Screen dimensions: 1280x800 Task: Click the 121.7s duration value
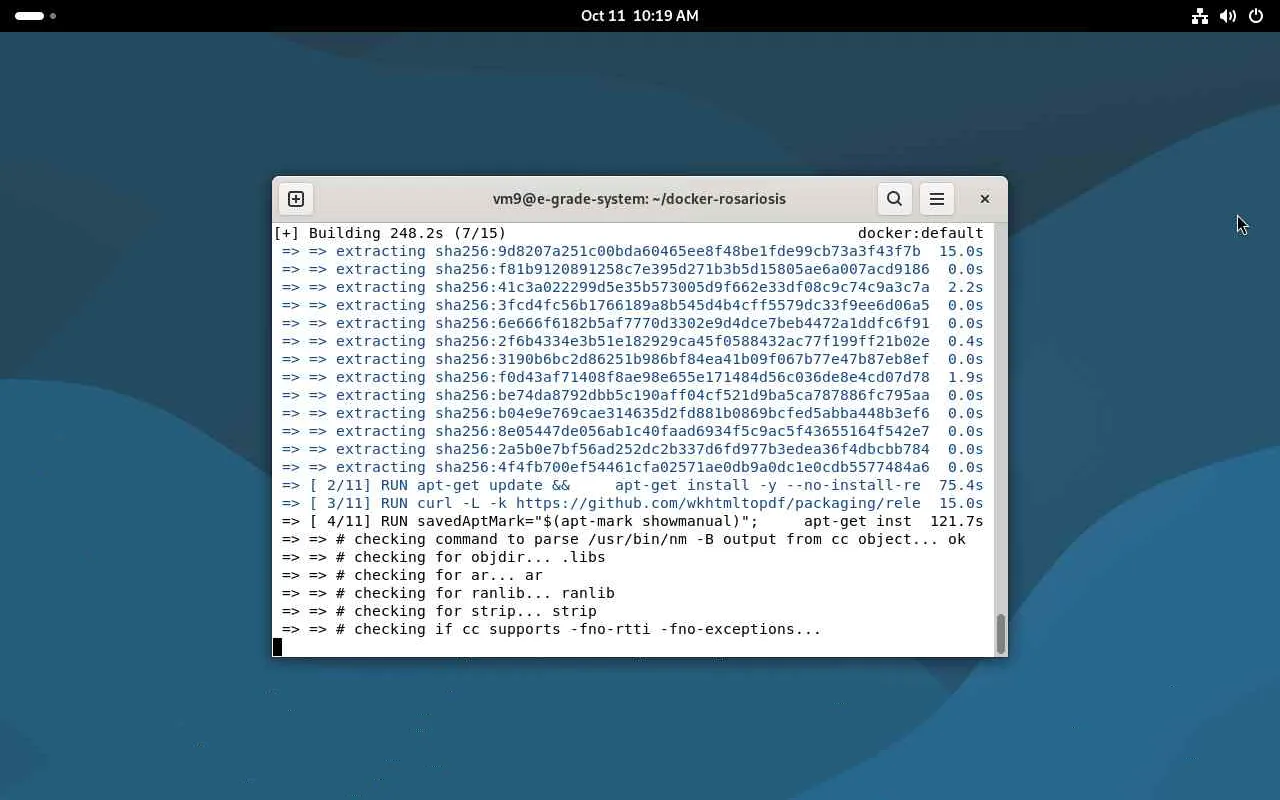[x=956, y=521]
